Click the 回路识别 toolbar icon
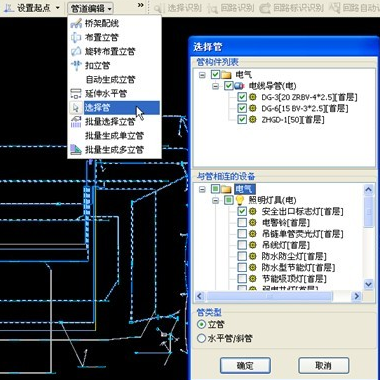This screenshot has width=380, height=380. point(212,8)
